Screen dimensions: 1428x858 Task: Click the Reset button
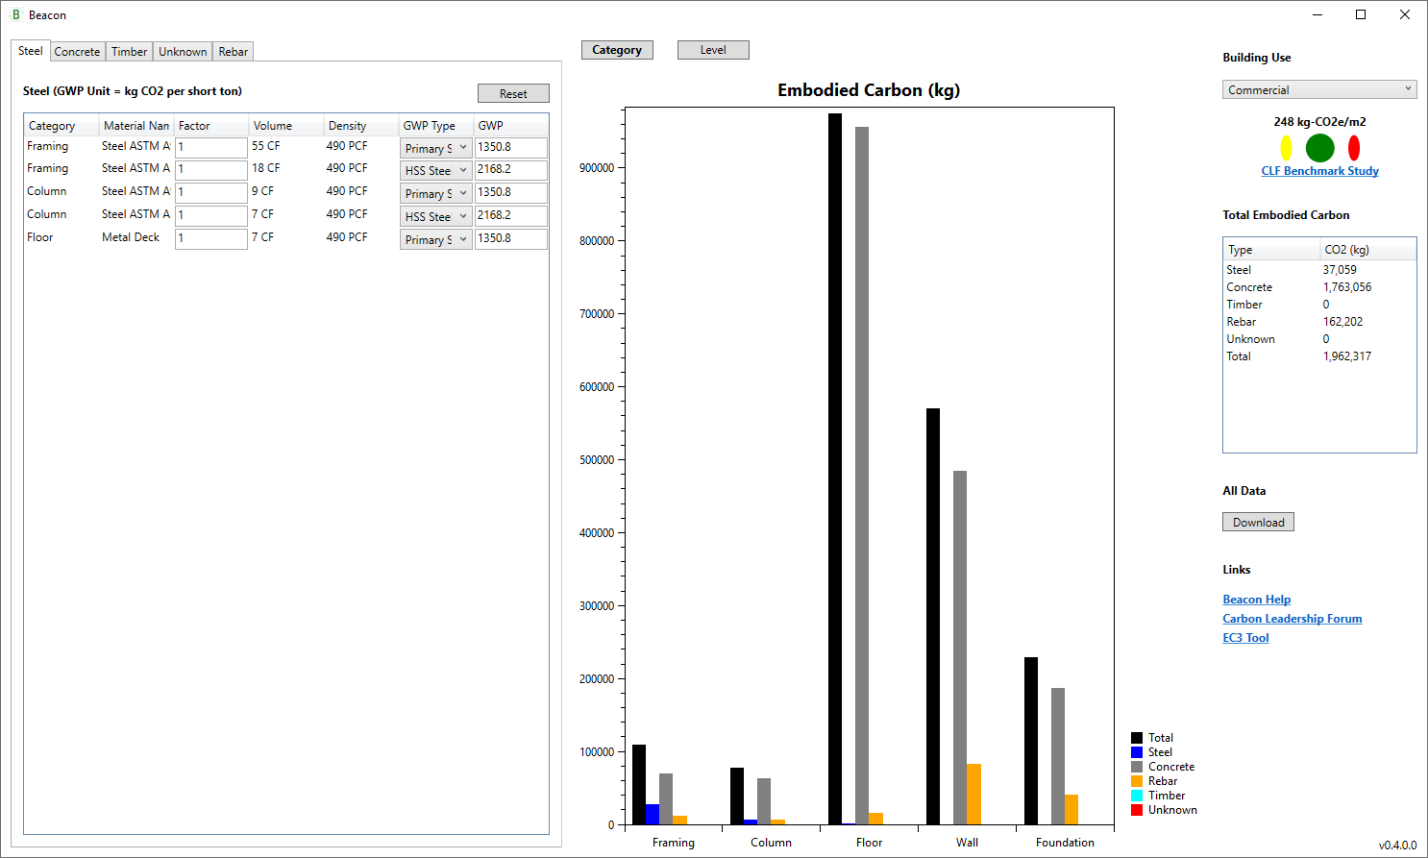tap(513, 93)
